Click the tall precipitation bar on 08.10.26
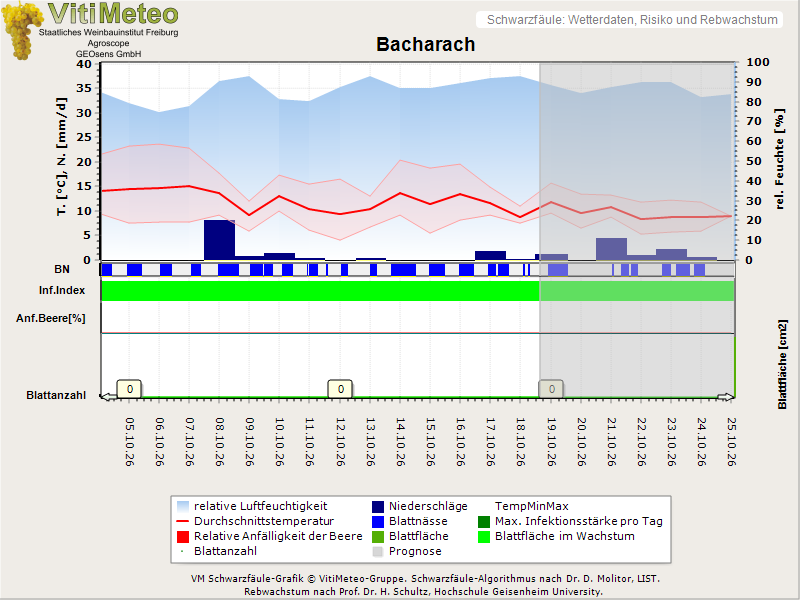 219,240
